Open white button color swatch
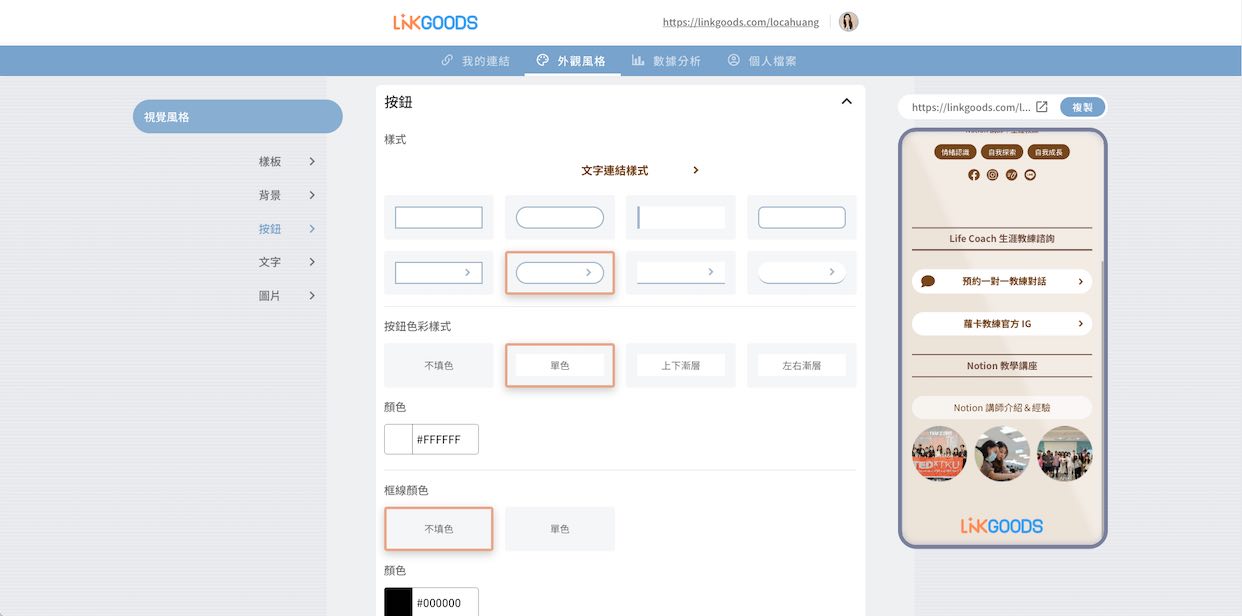Image resolution: width=1242 pixels, height=616 pixels. pyautogui.click(x=399, y=439)
